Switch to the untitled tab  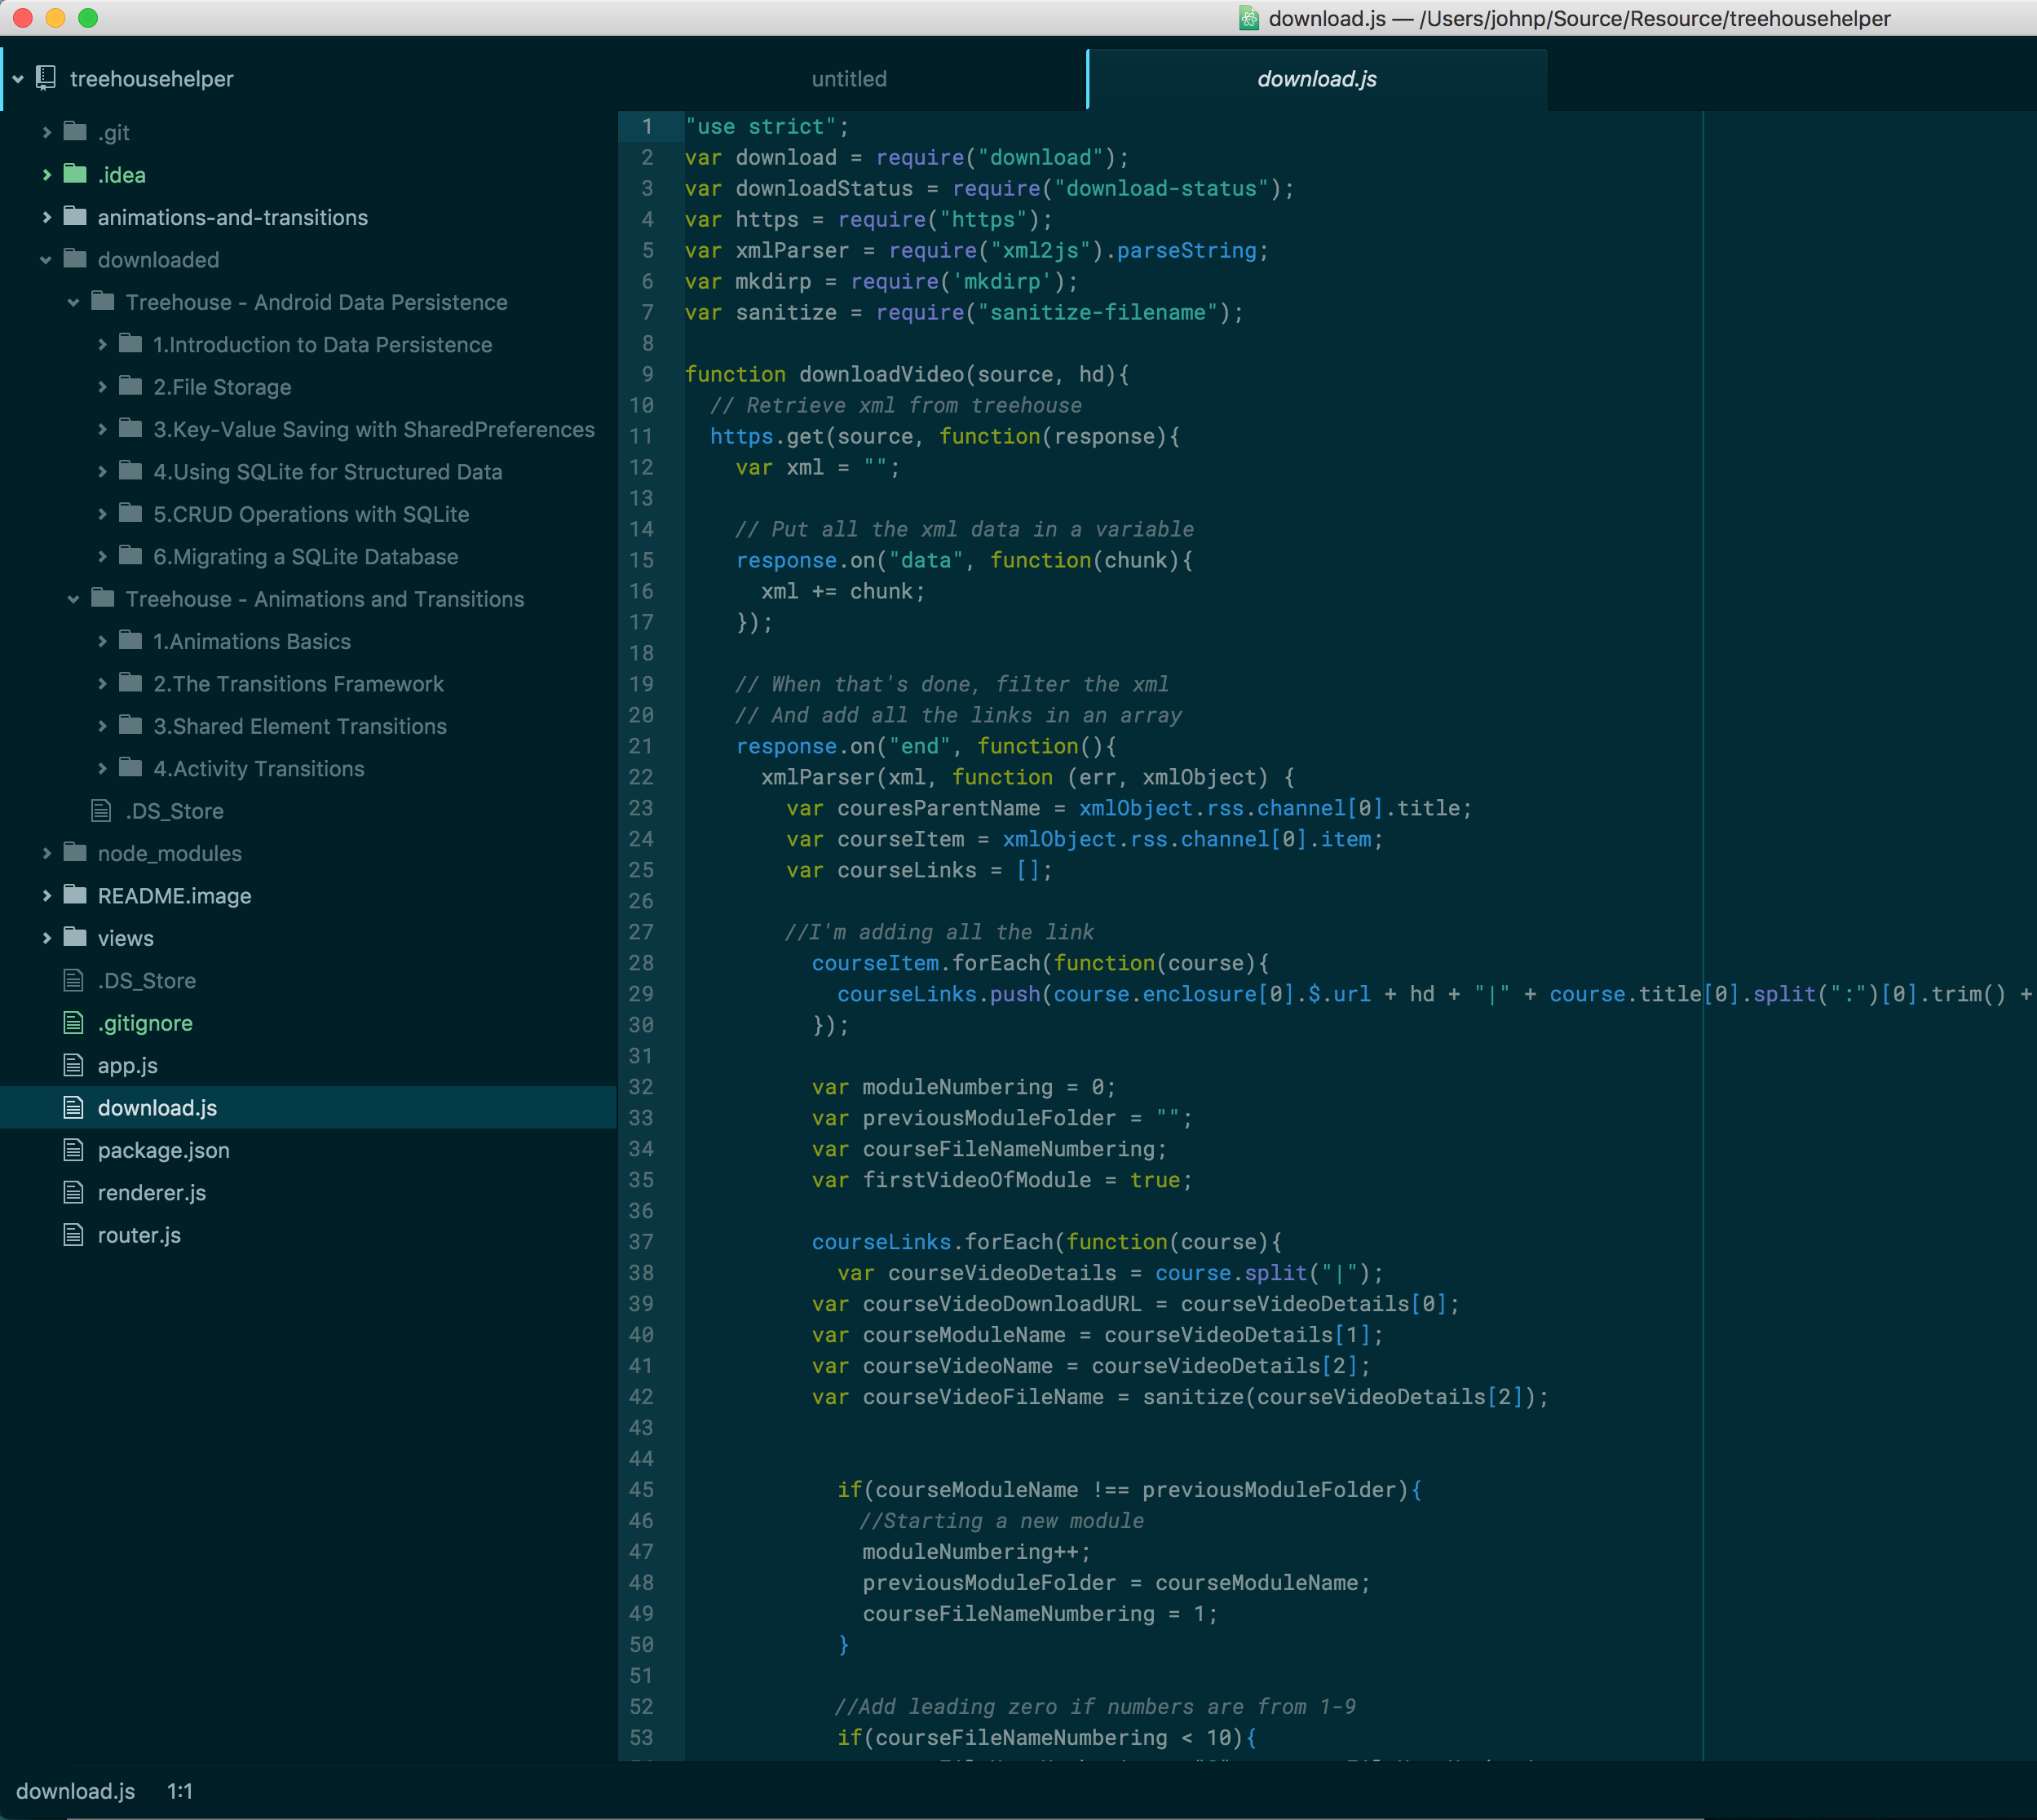pyautogui.click(x=848, y=79)
